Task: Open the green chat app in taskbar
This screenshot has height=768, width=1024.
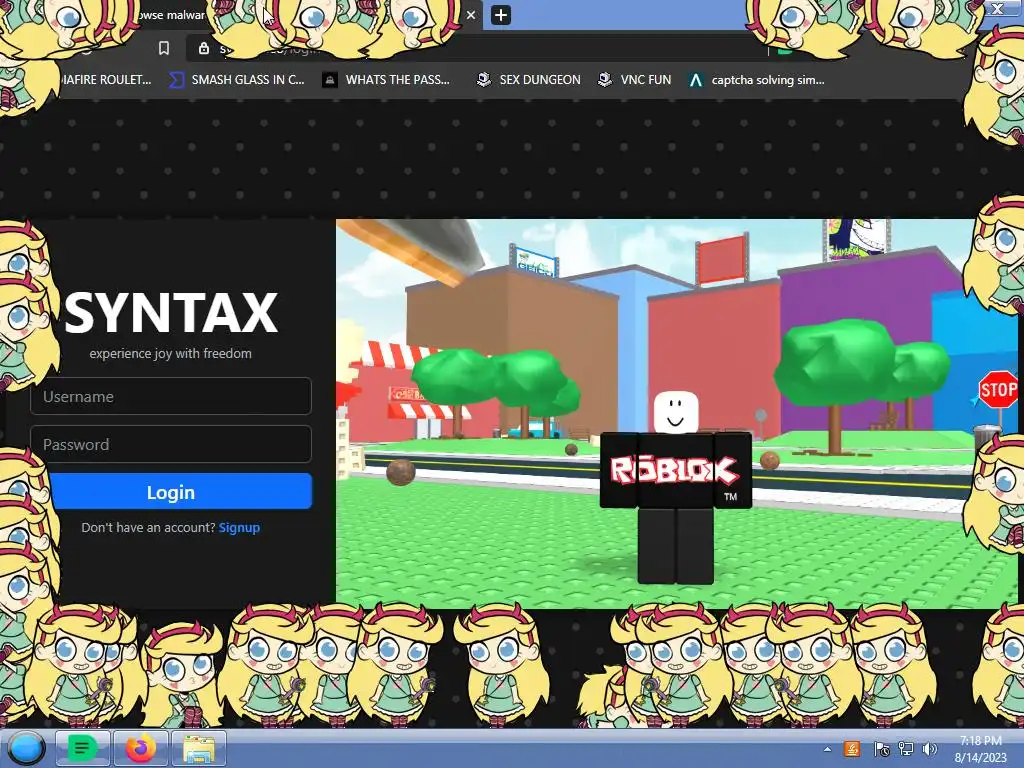Action: pyautogui.click(x=82, y=748)
